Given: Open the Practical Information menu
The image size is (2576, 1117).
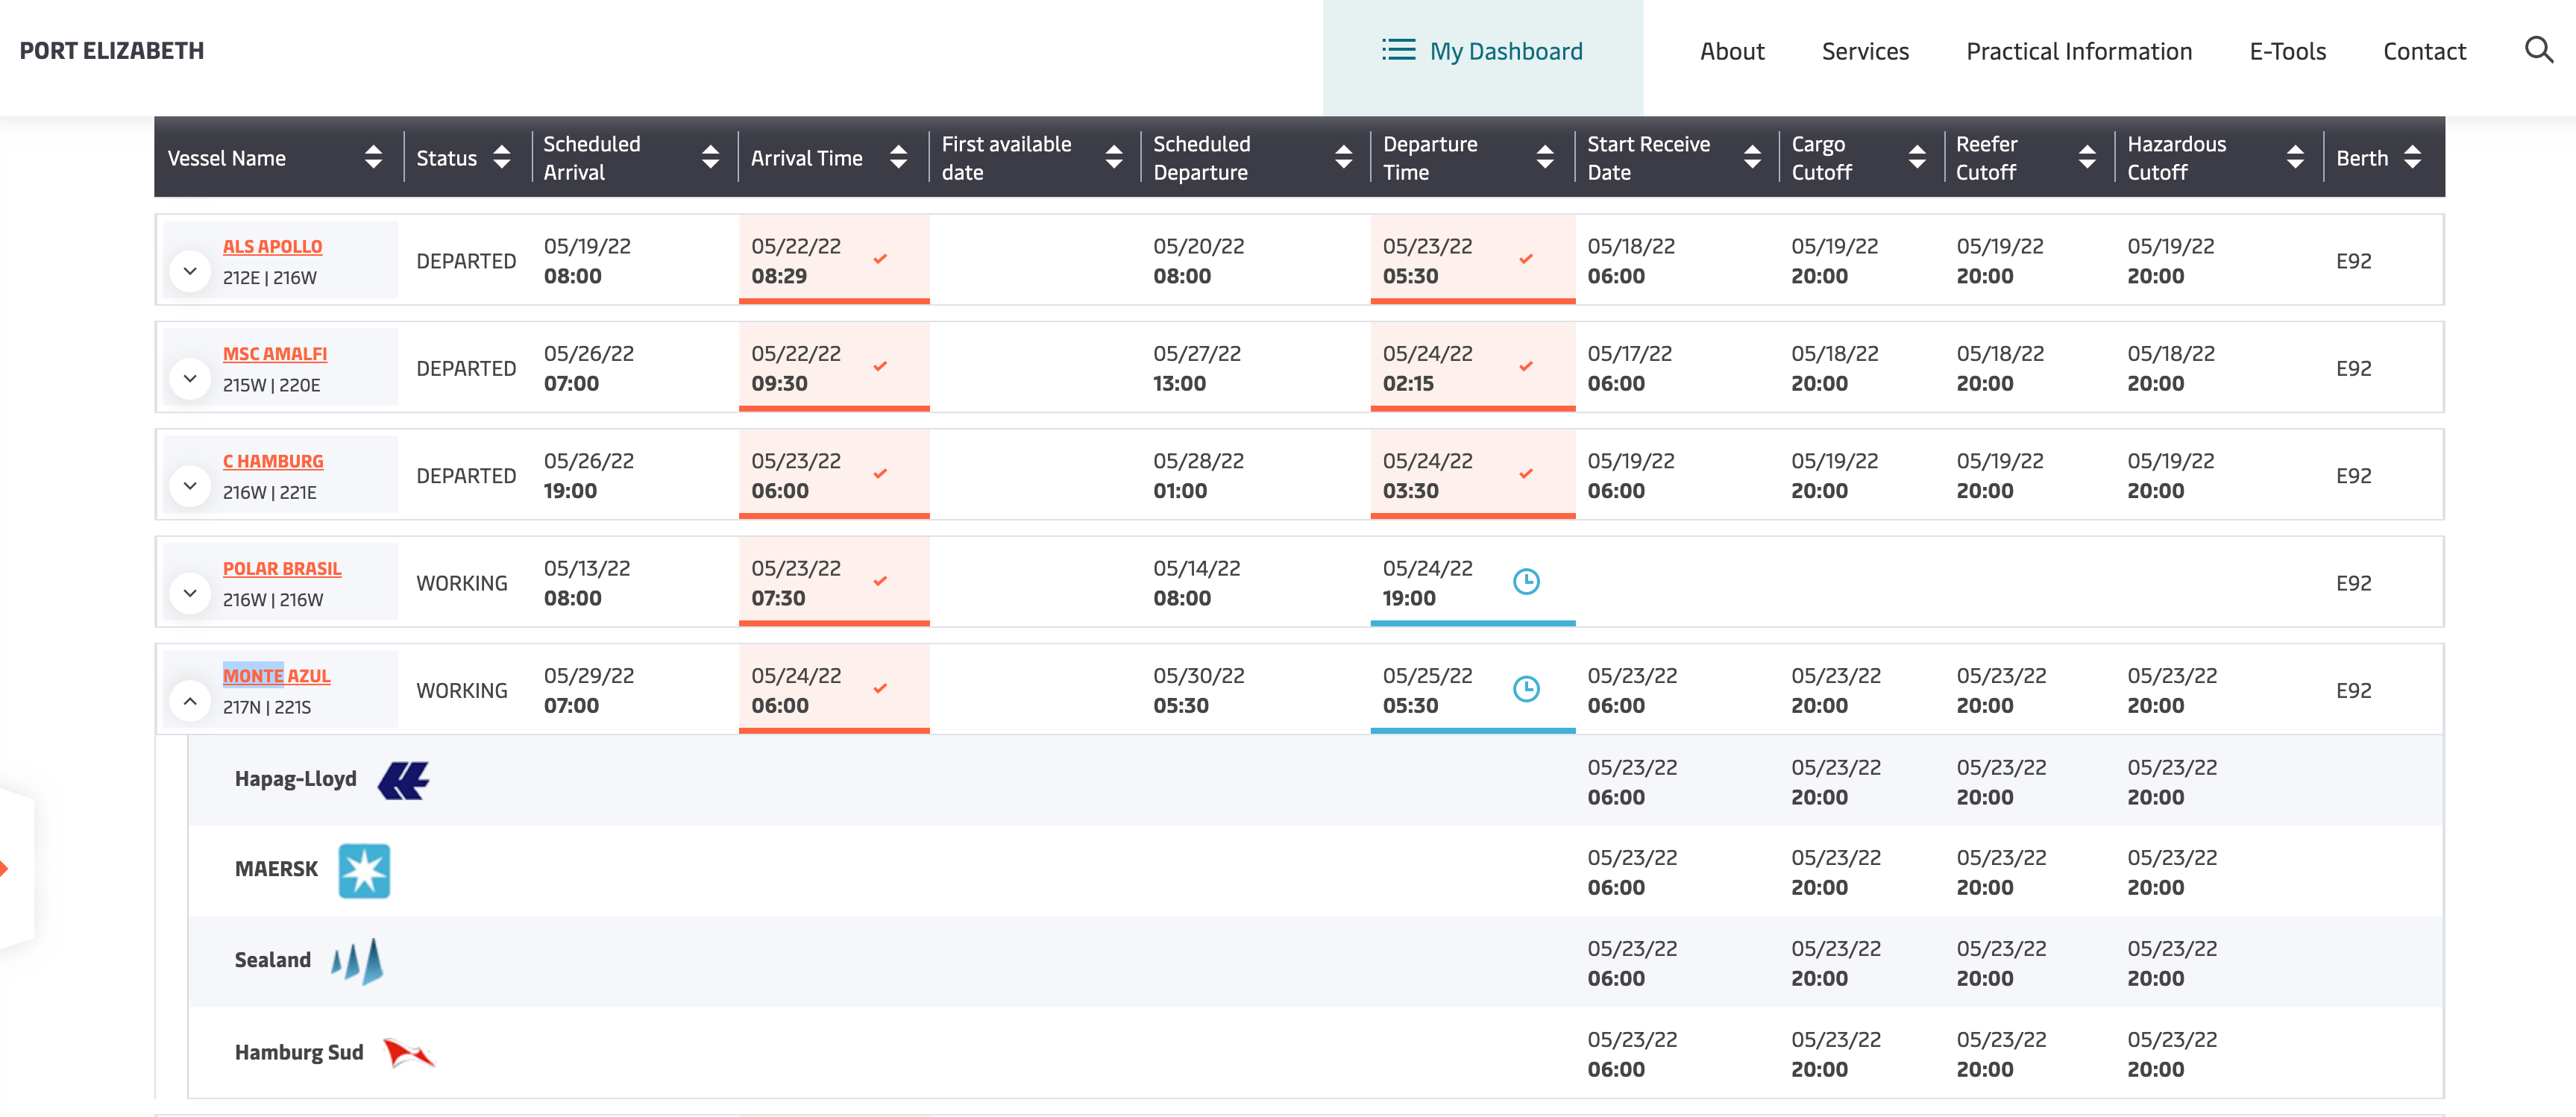Looking at the screenshot, I should click(x=2079, y=51).
